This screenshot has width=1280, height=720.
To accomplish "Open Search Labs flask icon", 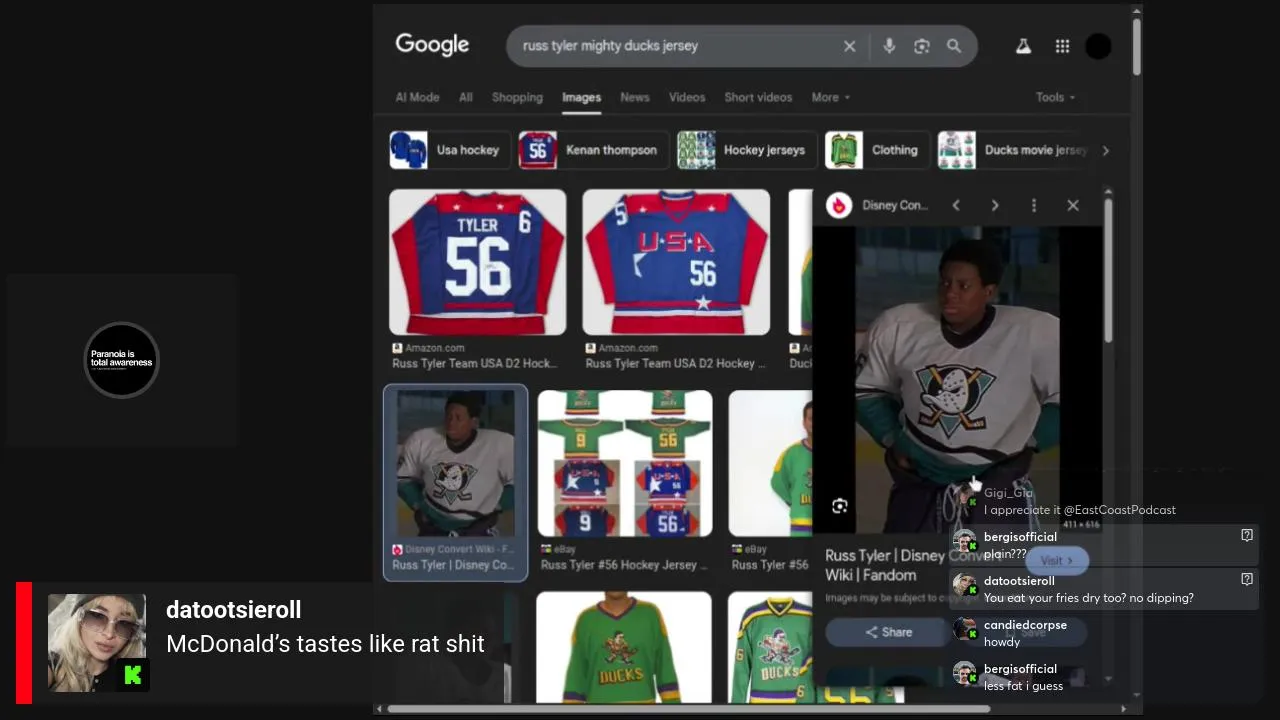I will (x=1023, y=46).
